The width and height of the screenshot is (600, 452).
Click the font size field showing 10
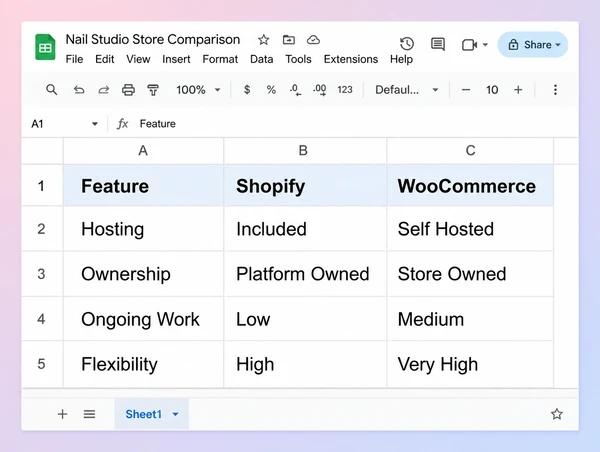coord(492,90)
